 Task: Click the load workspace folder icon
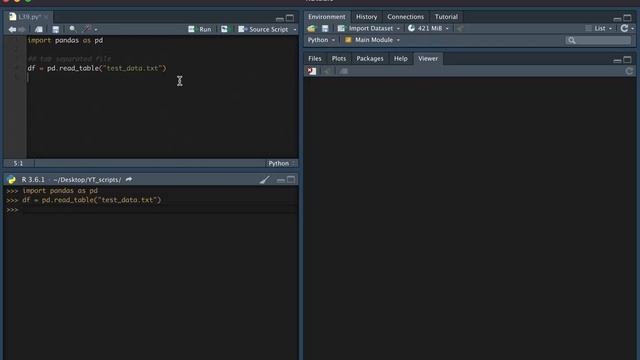[312, 28]
